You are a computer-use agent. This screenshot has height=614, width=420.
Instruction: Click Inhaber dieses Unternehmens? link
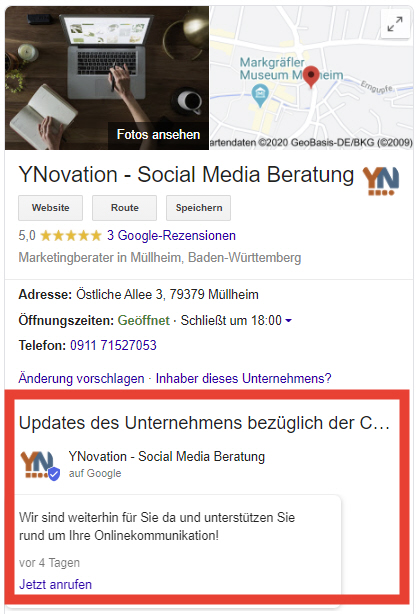243,379
